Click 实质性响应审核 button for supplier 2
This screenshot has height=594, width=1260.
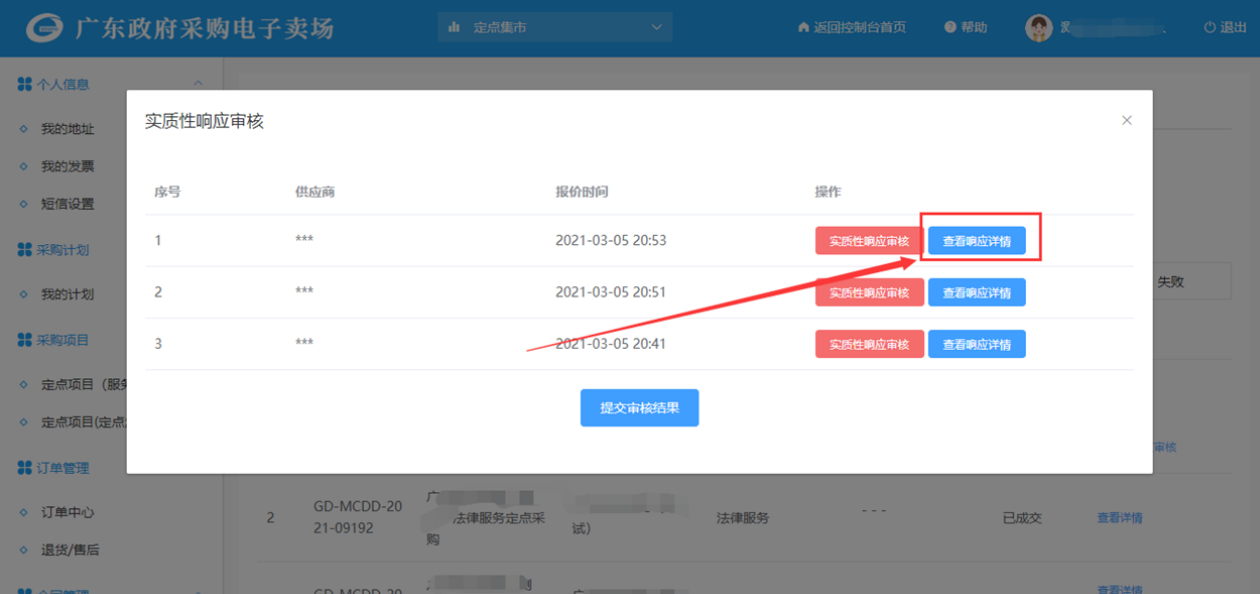868,293
